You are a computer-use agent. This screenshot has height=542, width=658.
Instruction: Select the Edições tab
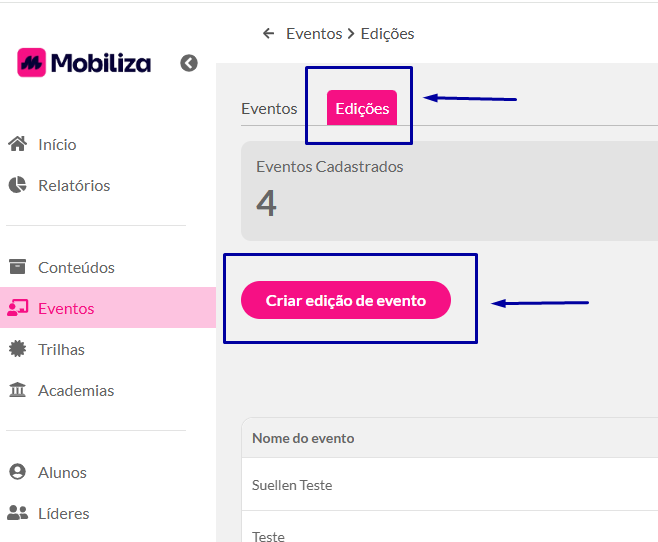tap(362, 108)
